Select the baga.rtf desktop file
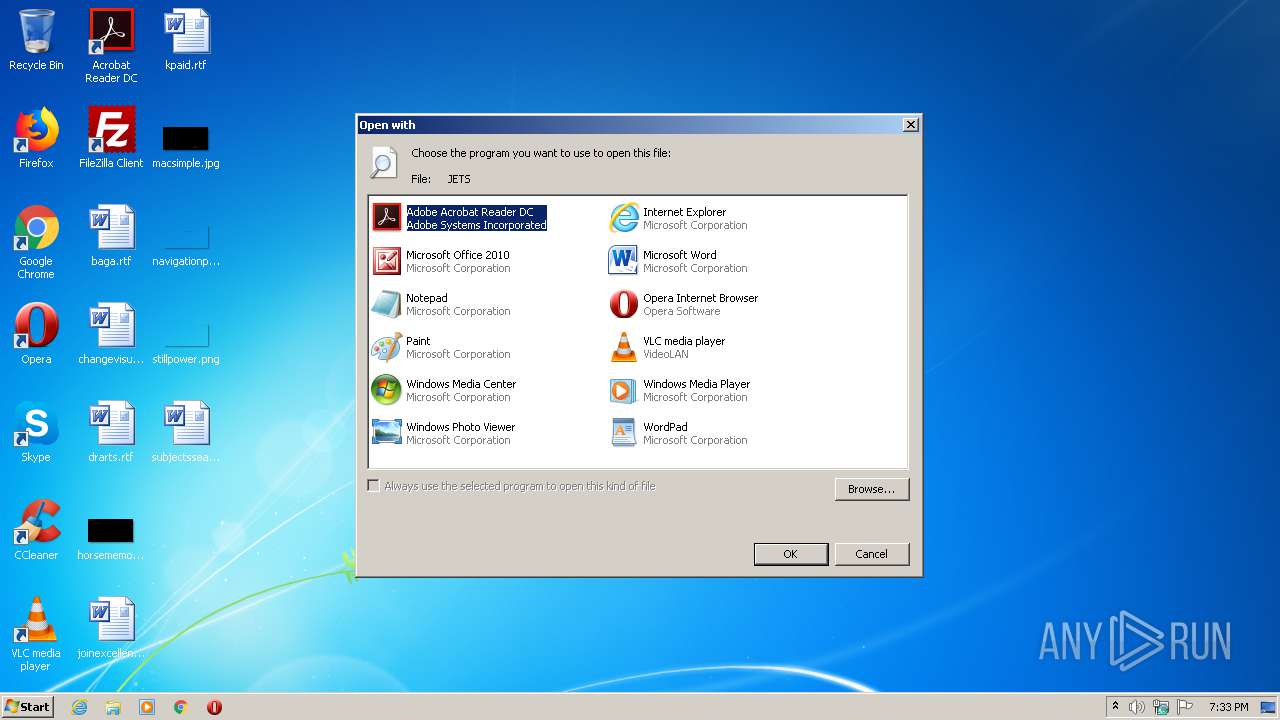The height and width of the screenshot is (720, 1280). tap(111, 236)
